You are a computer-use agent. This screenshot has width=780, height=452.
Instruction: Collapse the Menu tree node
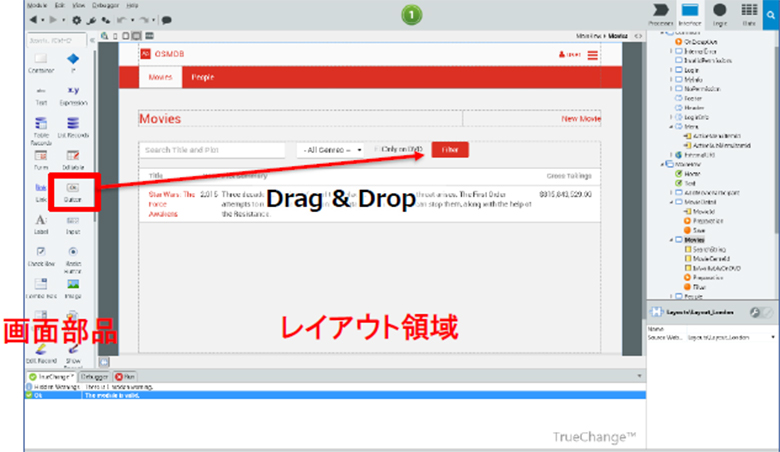coord(671,127)
